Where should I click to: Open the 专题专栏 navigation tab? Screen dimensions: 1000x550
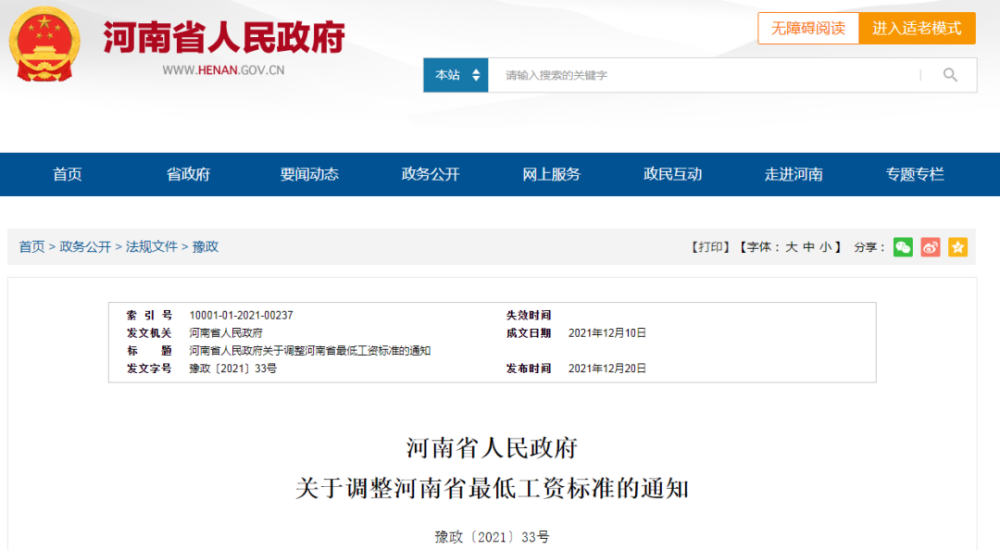coord(915,174)
